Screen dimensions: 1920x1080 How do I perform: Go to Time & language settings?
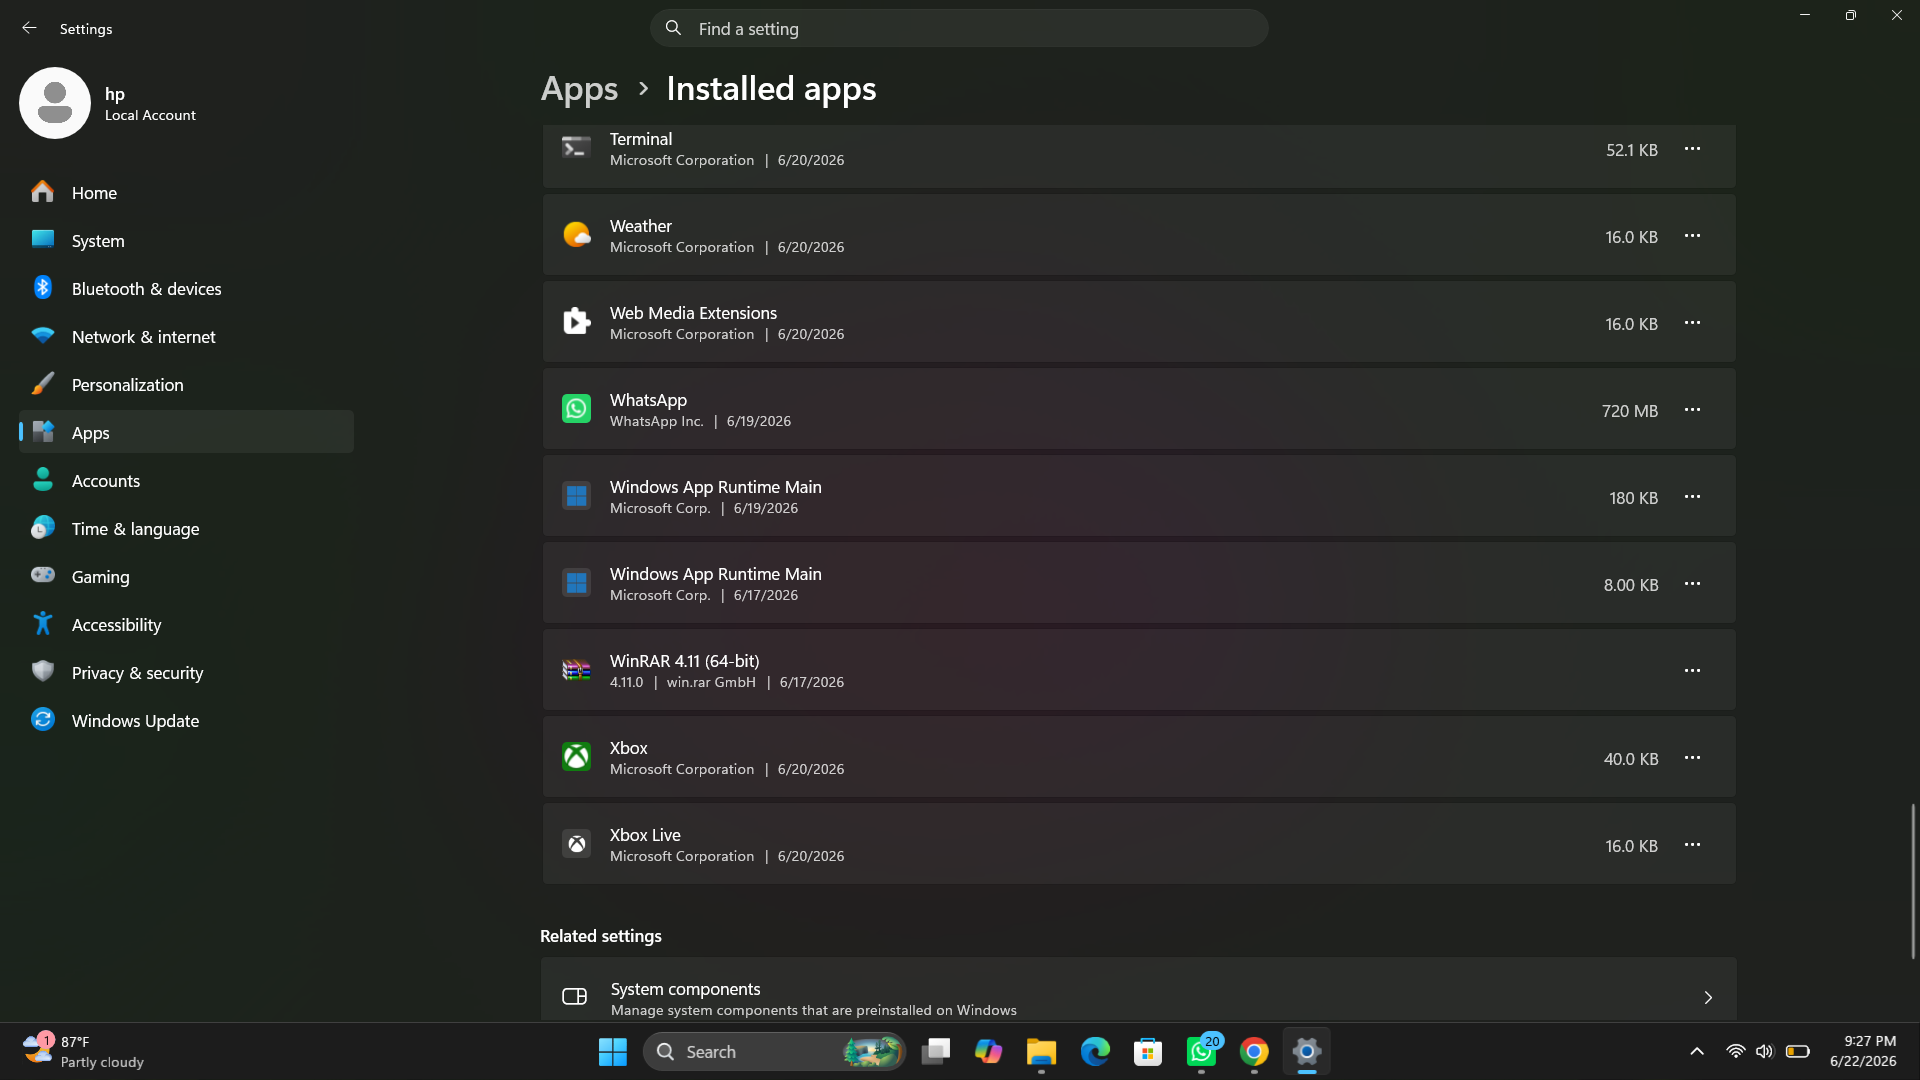186,528
